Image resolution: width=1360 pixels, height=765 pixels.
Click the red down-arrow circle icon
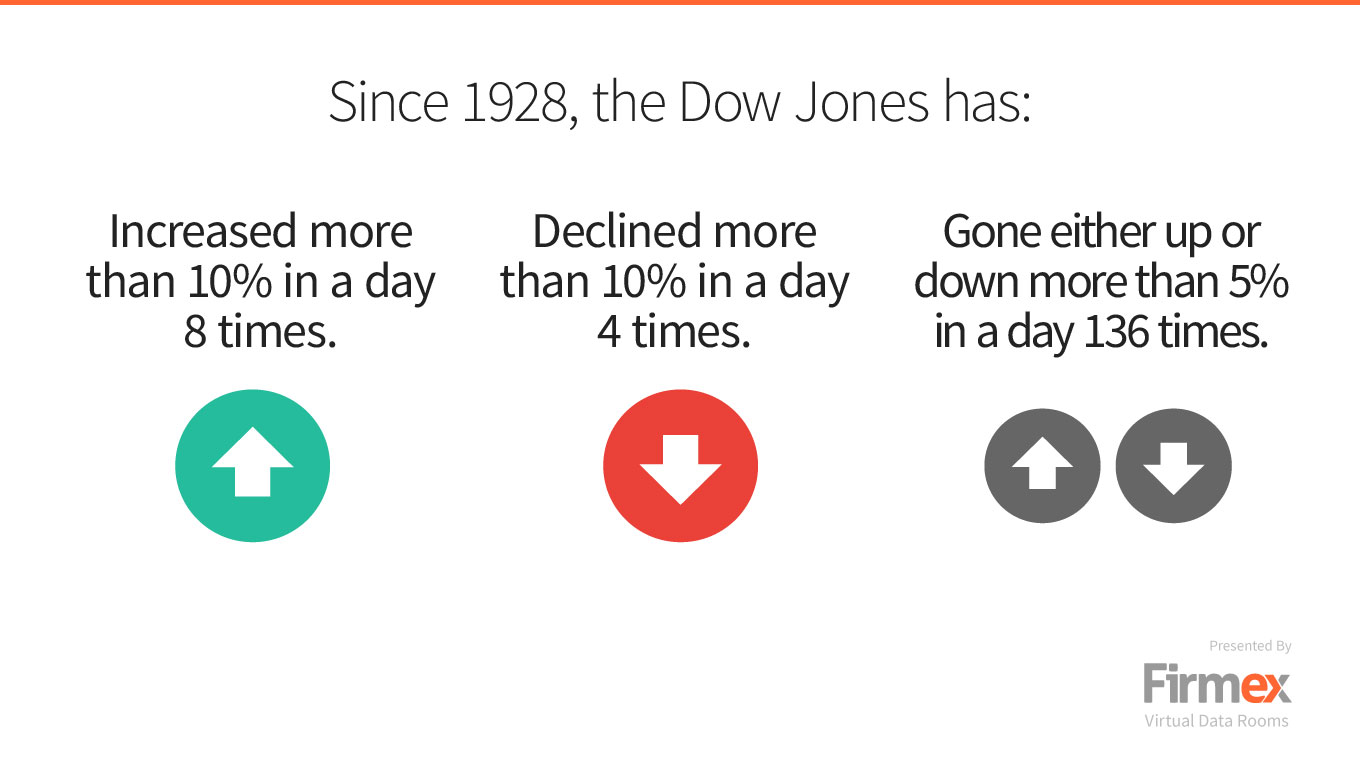[680, 465]
